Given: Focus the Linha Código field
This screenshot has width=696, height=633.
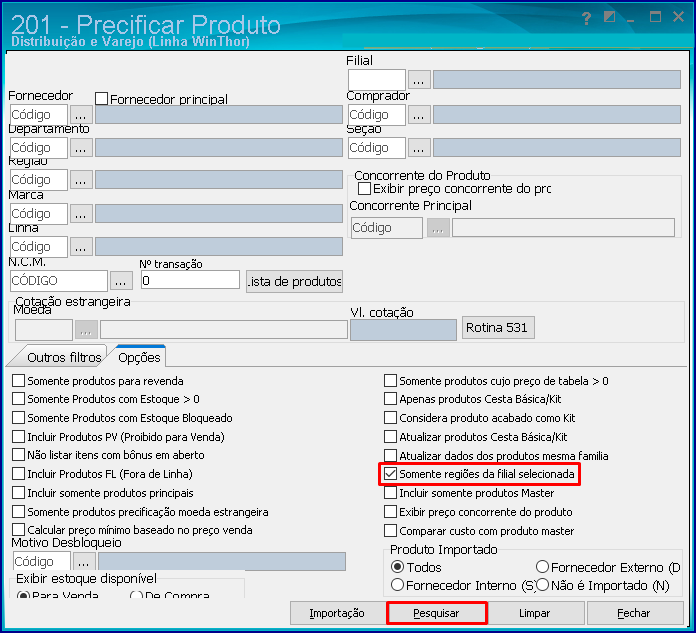Looking at the screenshot, I should pos(39,246).
